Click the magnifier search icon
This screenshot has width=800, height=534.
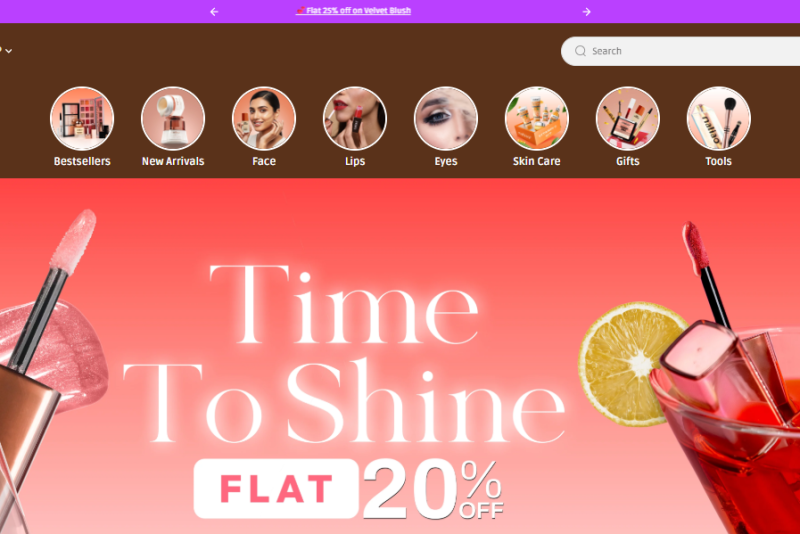click(580, 51)
